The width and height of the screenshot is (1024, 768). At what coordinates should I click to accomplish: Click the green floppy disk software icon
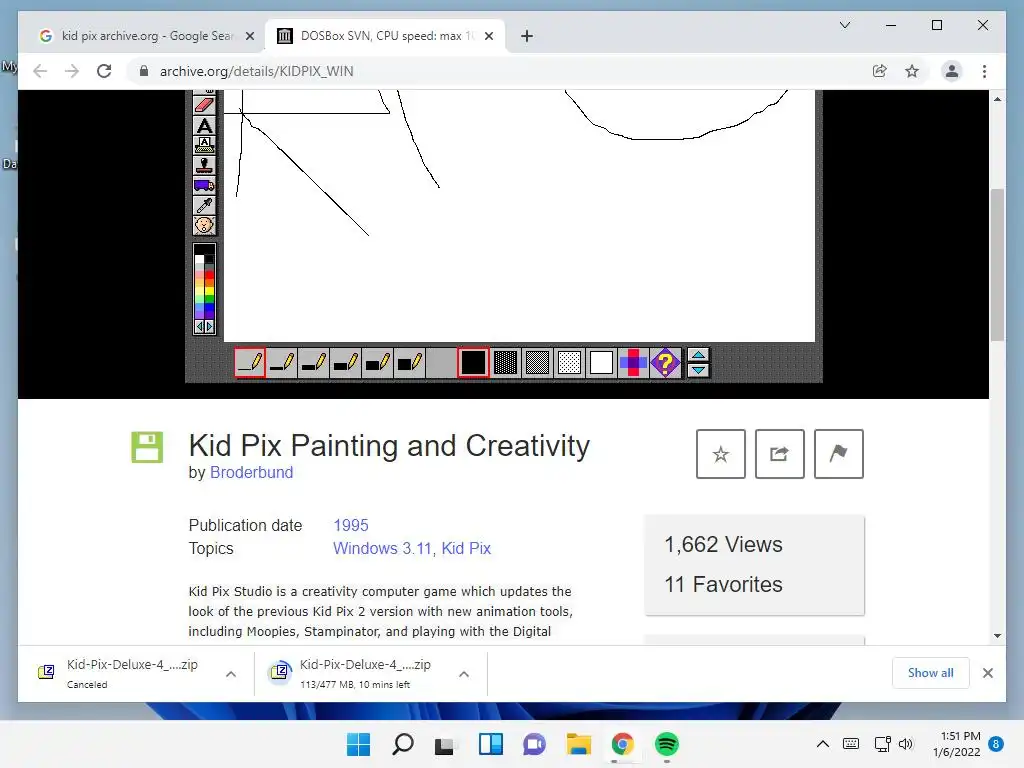tap(147, 447)
